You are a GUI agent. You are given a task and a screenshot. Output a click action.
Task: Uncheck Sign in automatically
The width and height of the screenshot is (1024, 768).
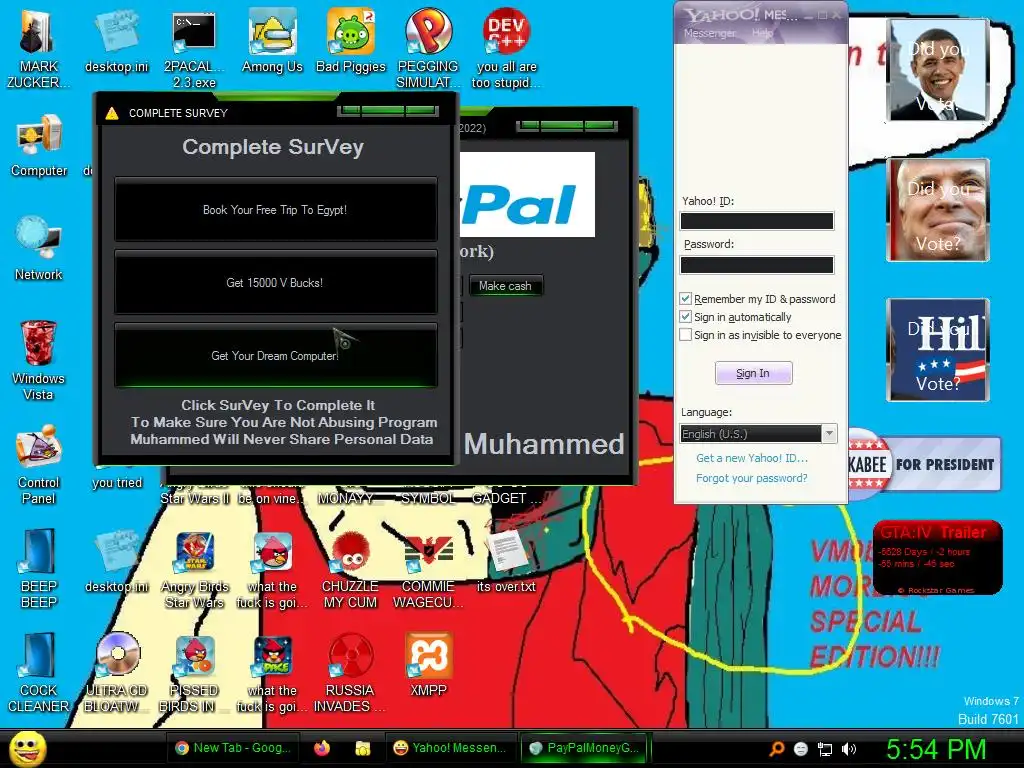(685, 317)
